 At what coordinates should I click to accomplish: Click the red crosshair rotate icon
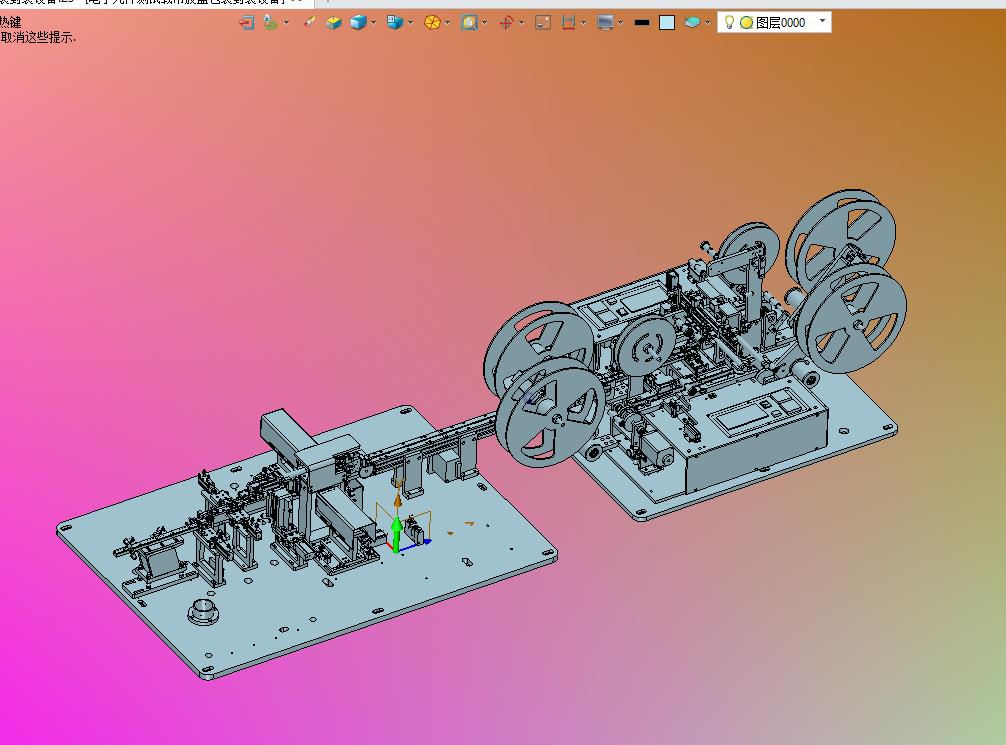pos(506,22)
